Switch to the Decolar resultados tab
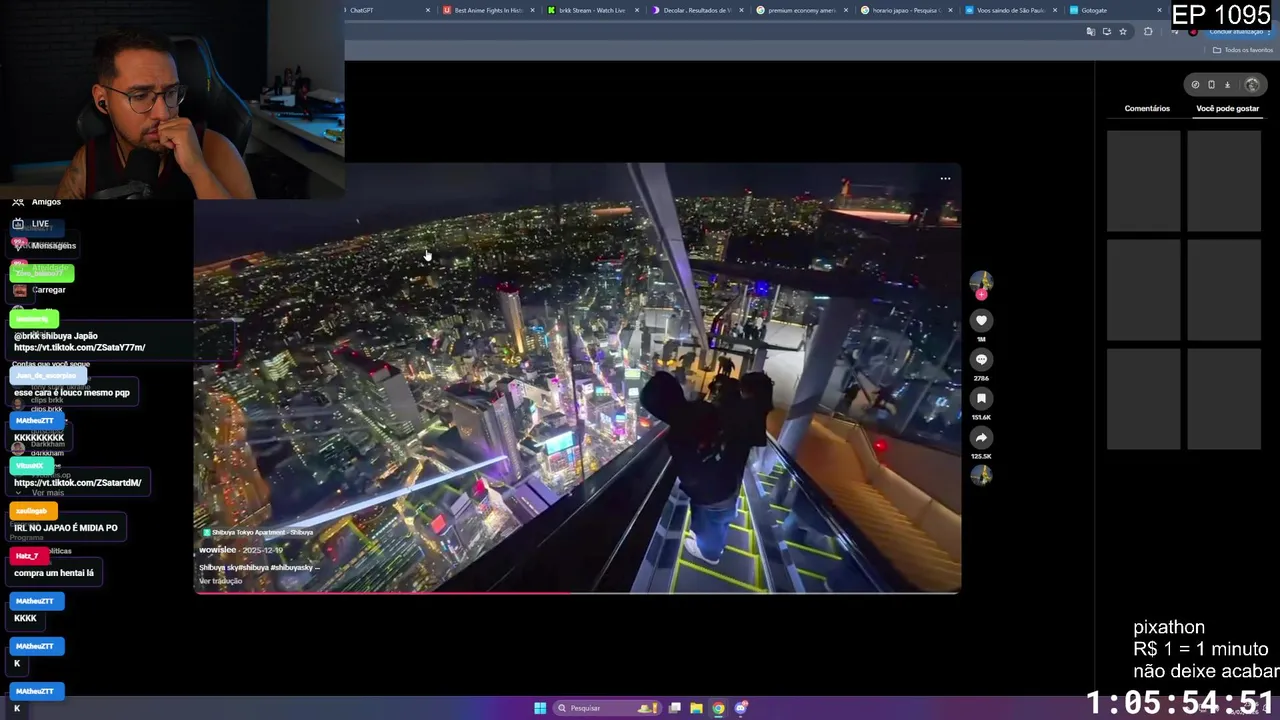 coord(696,10)
